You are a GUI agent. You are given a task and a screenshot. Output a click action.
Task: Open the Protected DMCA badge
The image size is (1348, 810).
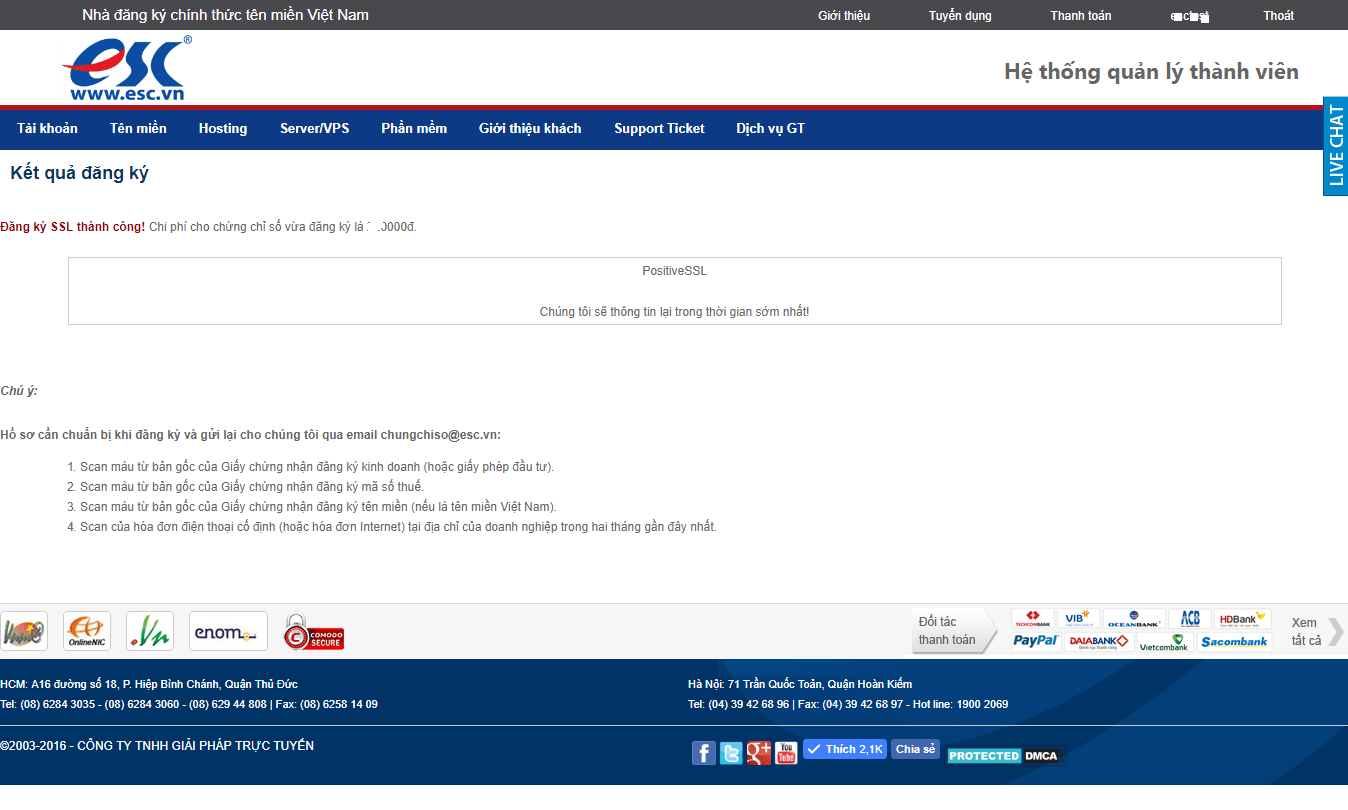pyautogui.click(x=1003, y=756)
